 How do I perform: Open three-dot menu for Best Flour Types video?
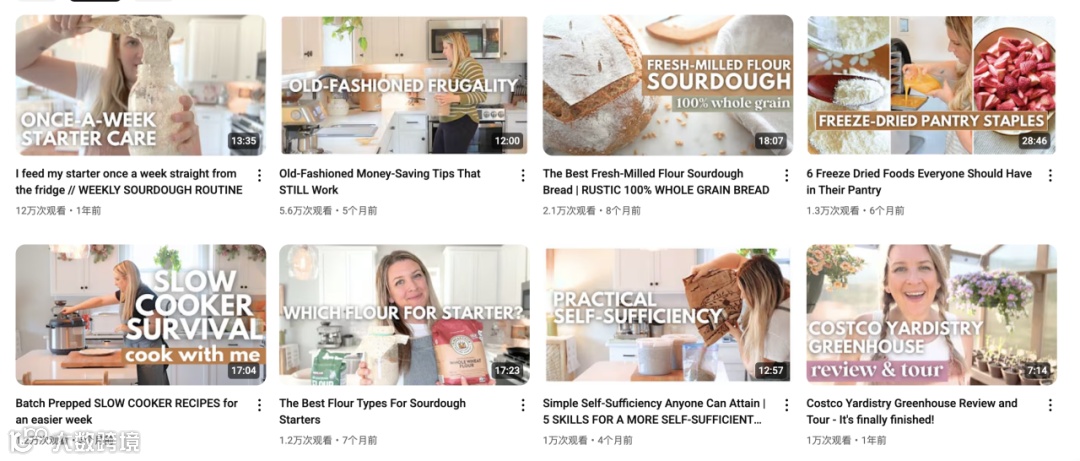(x=523, y=404)
